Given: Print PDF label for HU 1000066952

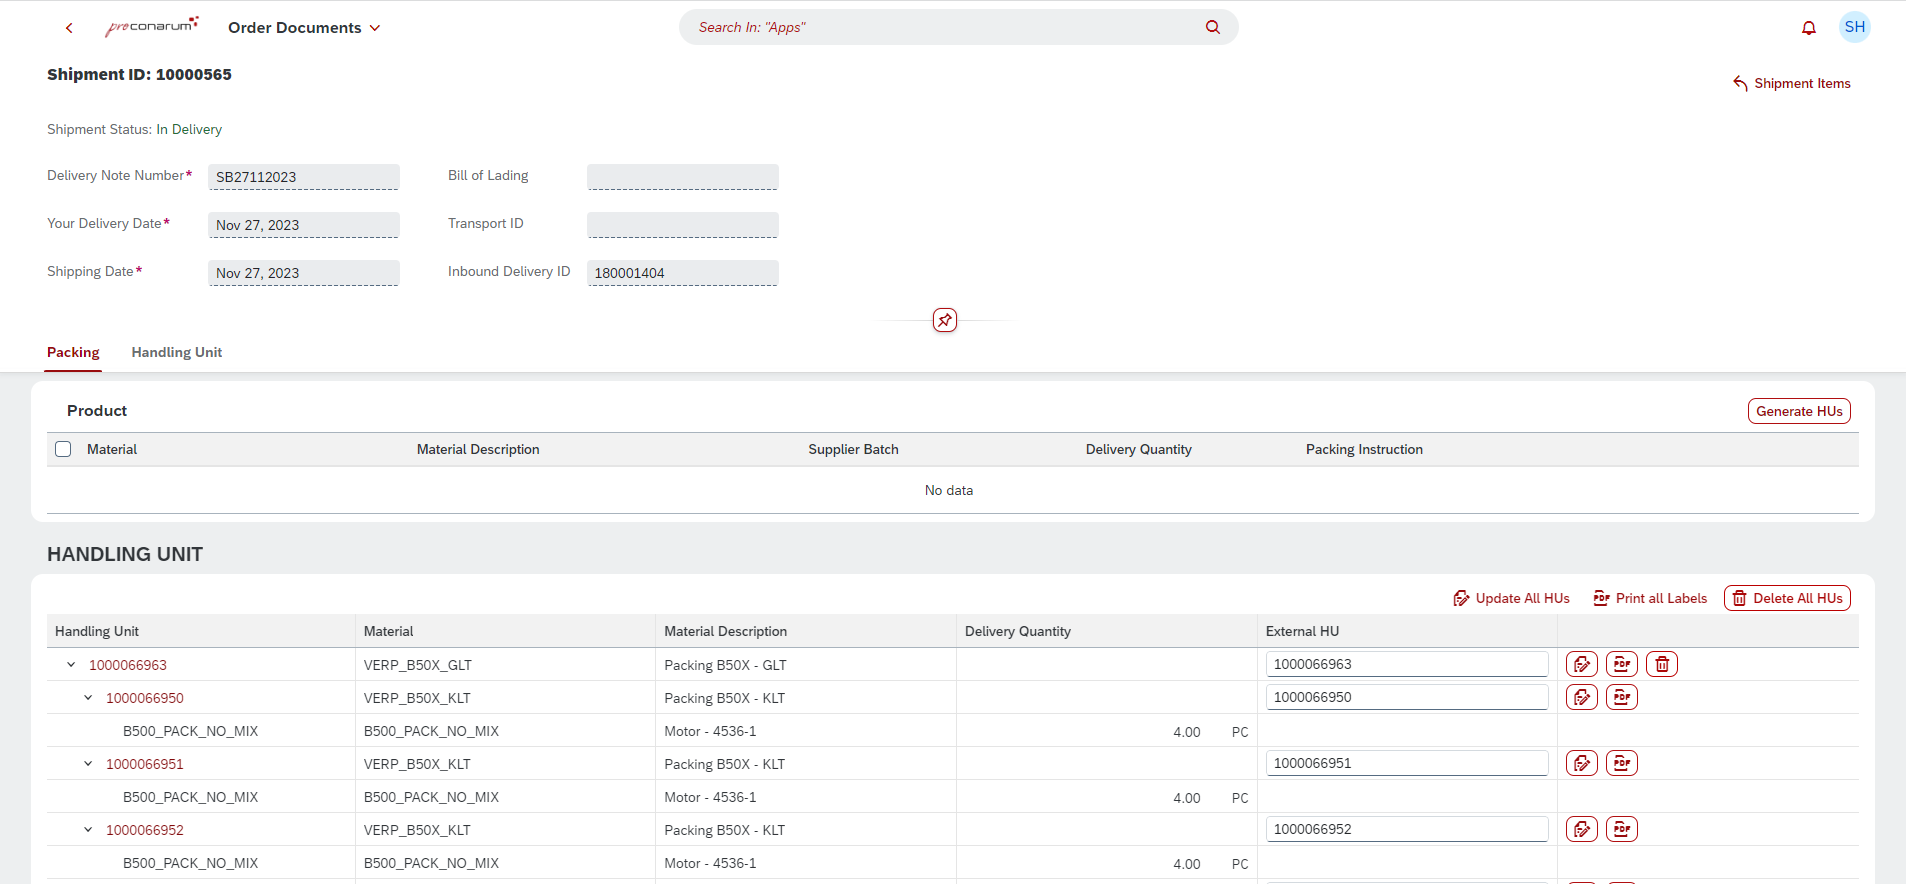Looking at the screenshot, I should point(1621,829).
